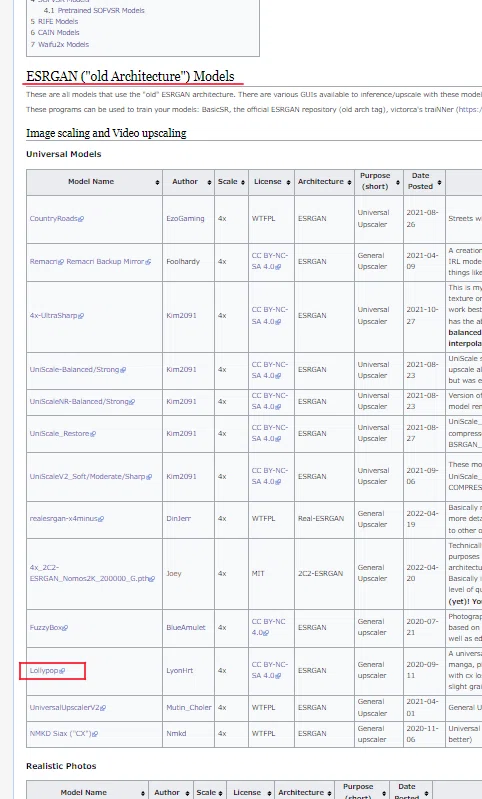Click the Universal Models subheading
The image size is (482, 799).
click(64, 154)
